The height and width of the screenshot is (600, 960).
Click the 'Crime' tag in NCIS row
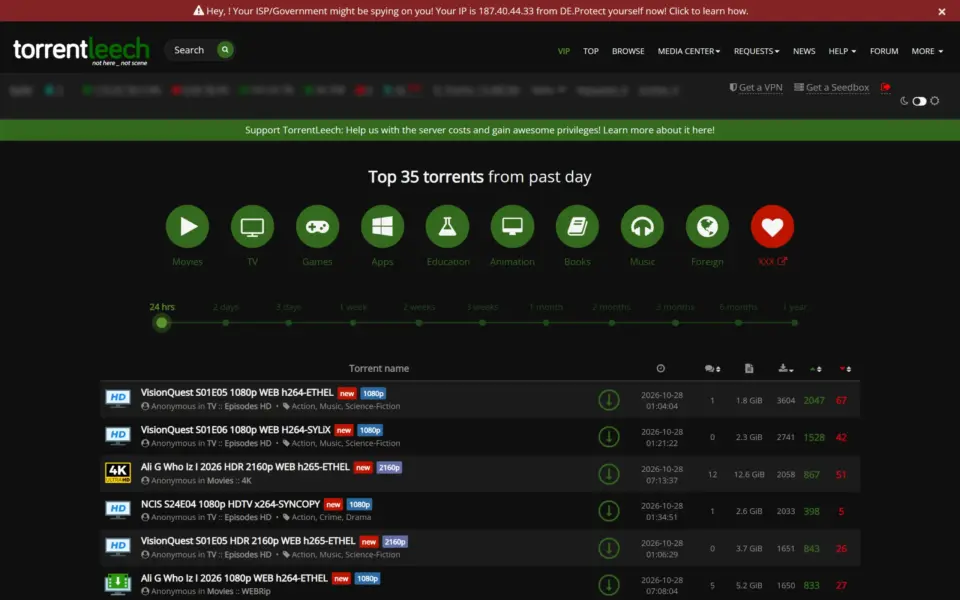click(331, 517)
